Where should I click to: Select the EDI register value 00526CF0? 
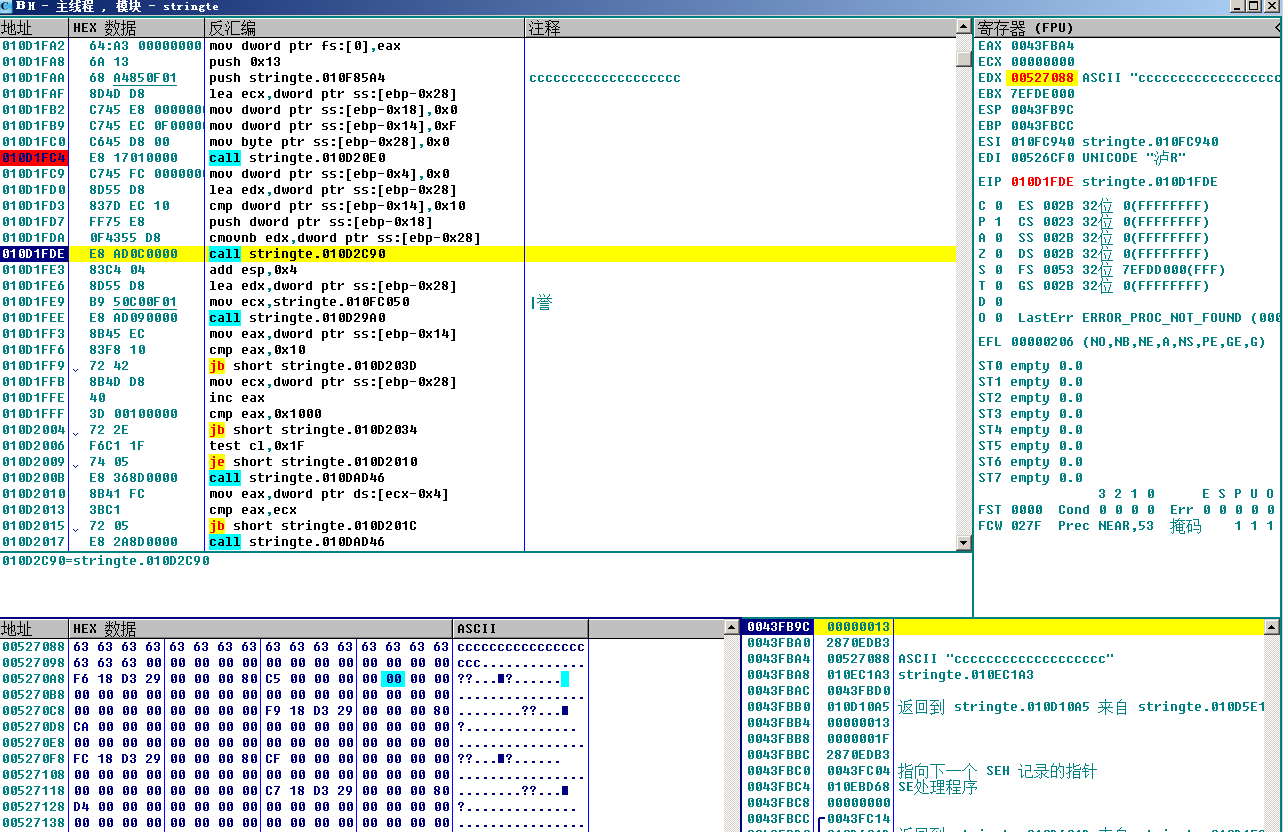pyautogui.click(x=1042, y=158)
